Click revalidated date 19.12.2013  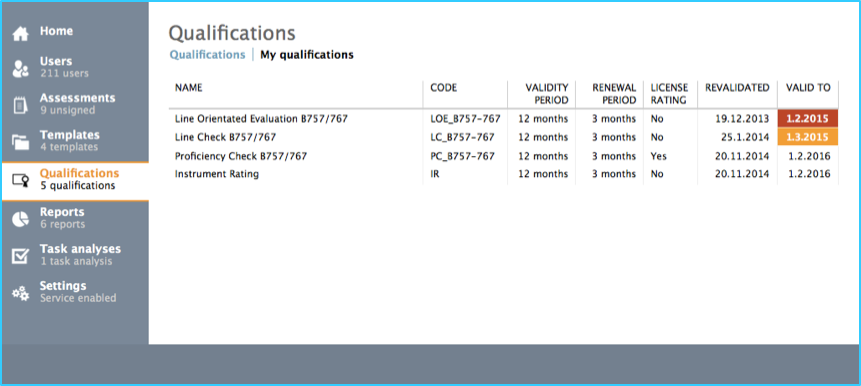coord(742,119)
